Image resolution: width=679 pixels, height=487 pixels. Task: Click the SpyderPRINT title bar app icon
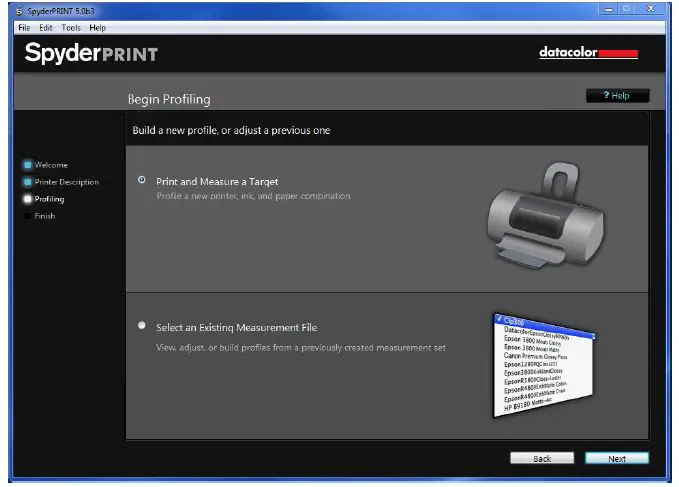(19, 11)
